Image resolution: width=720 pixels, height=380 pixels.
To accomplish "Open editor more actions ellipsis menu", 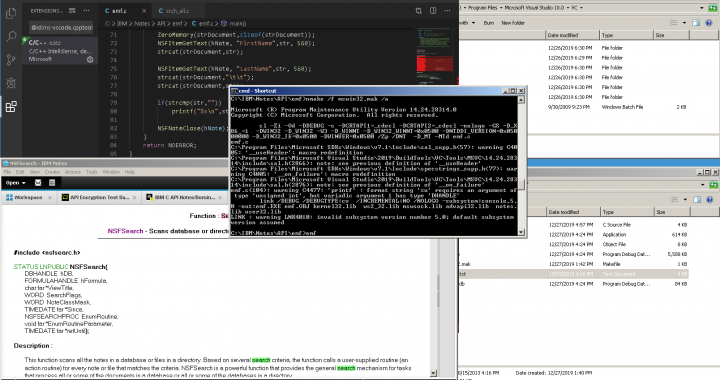I will coord(447,11).
